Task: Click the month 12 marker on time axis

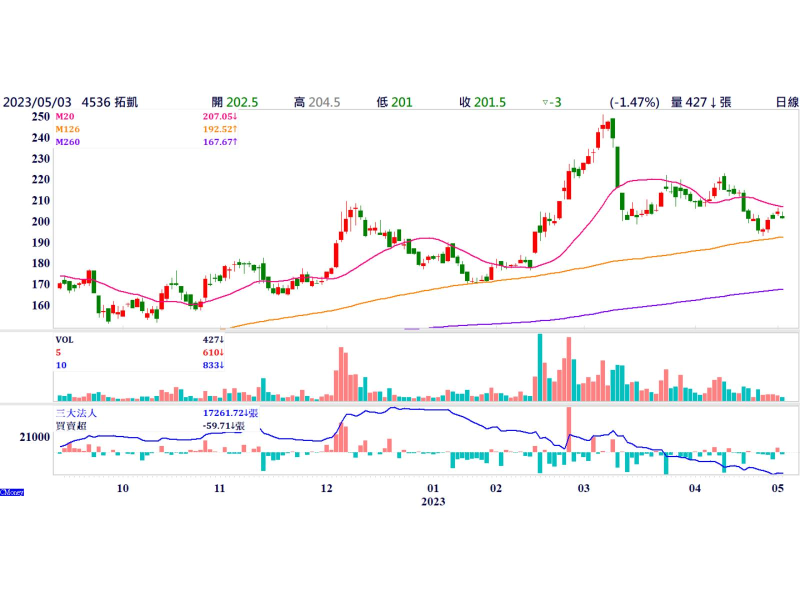Action: click(x=326, y=489)
